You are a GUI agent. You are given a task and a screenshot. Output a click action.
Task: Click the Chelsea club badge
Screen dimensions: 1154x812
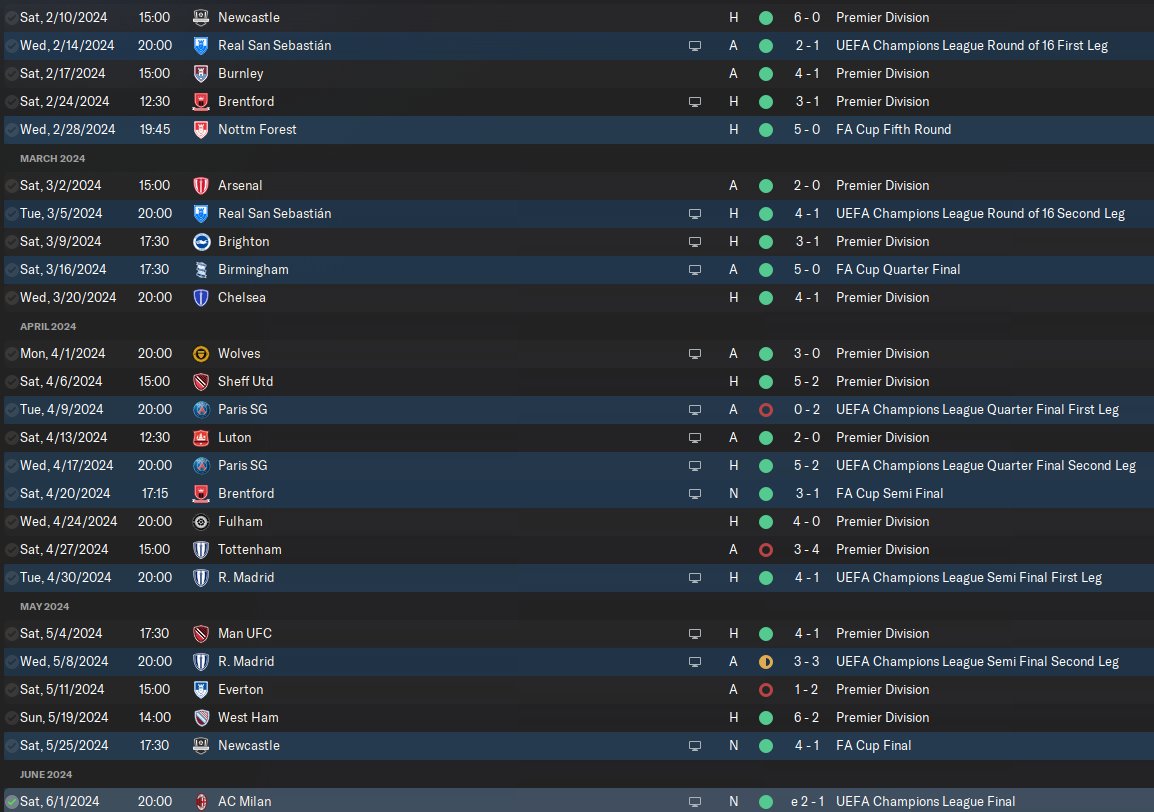click(200, 297)
